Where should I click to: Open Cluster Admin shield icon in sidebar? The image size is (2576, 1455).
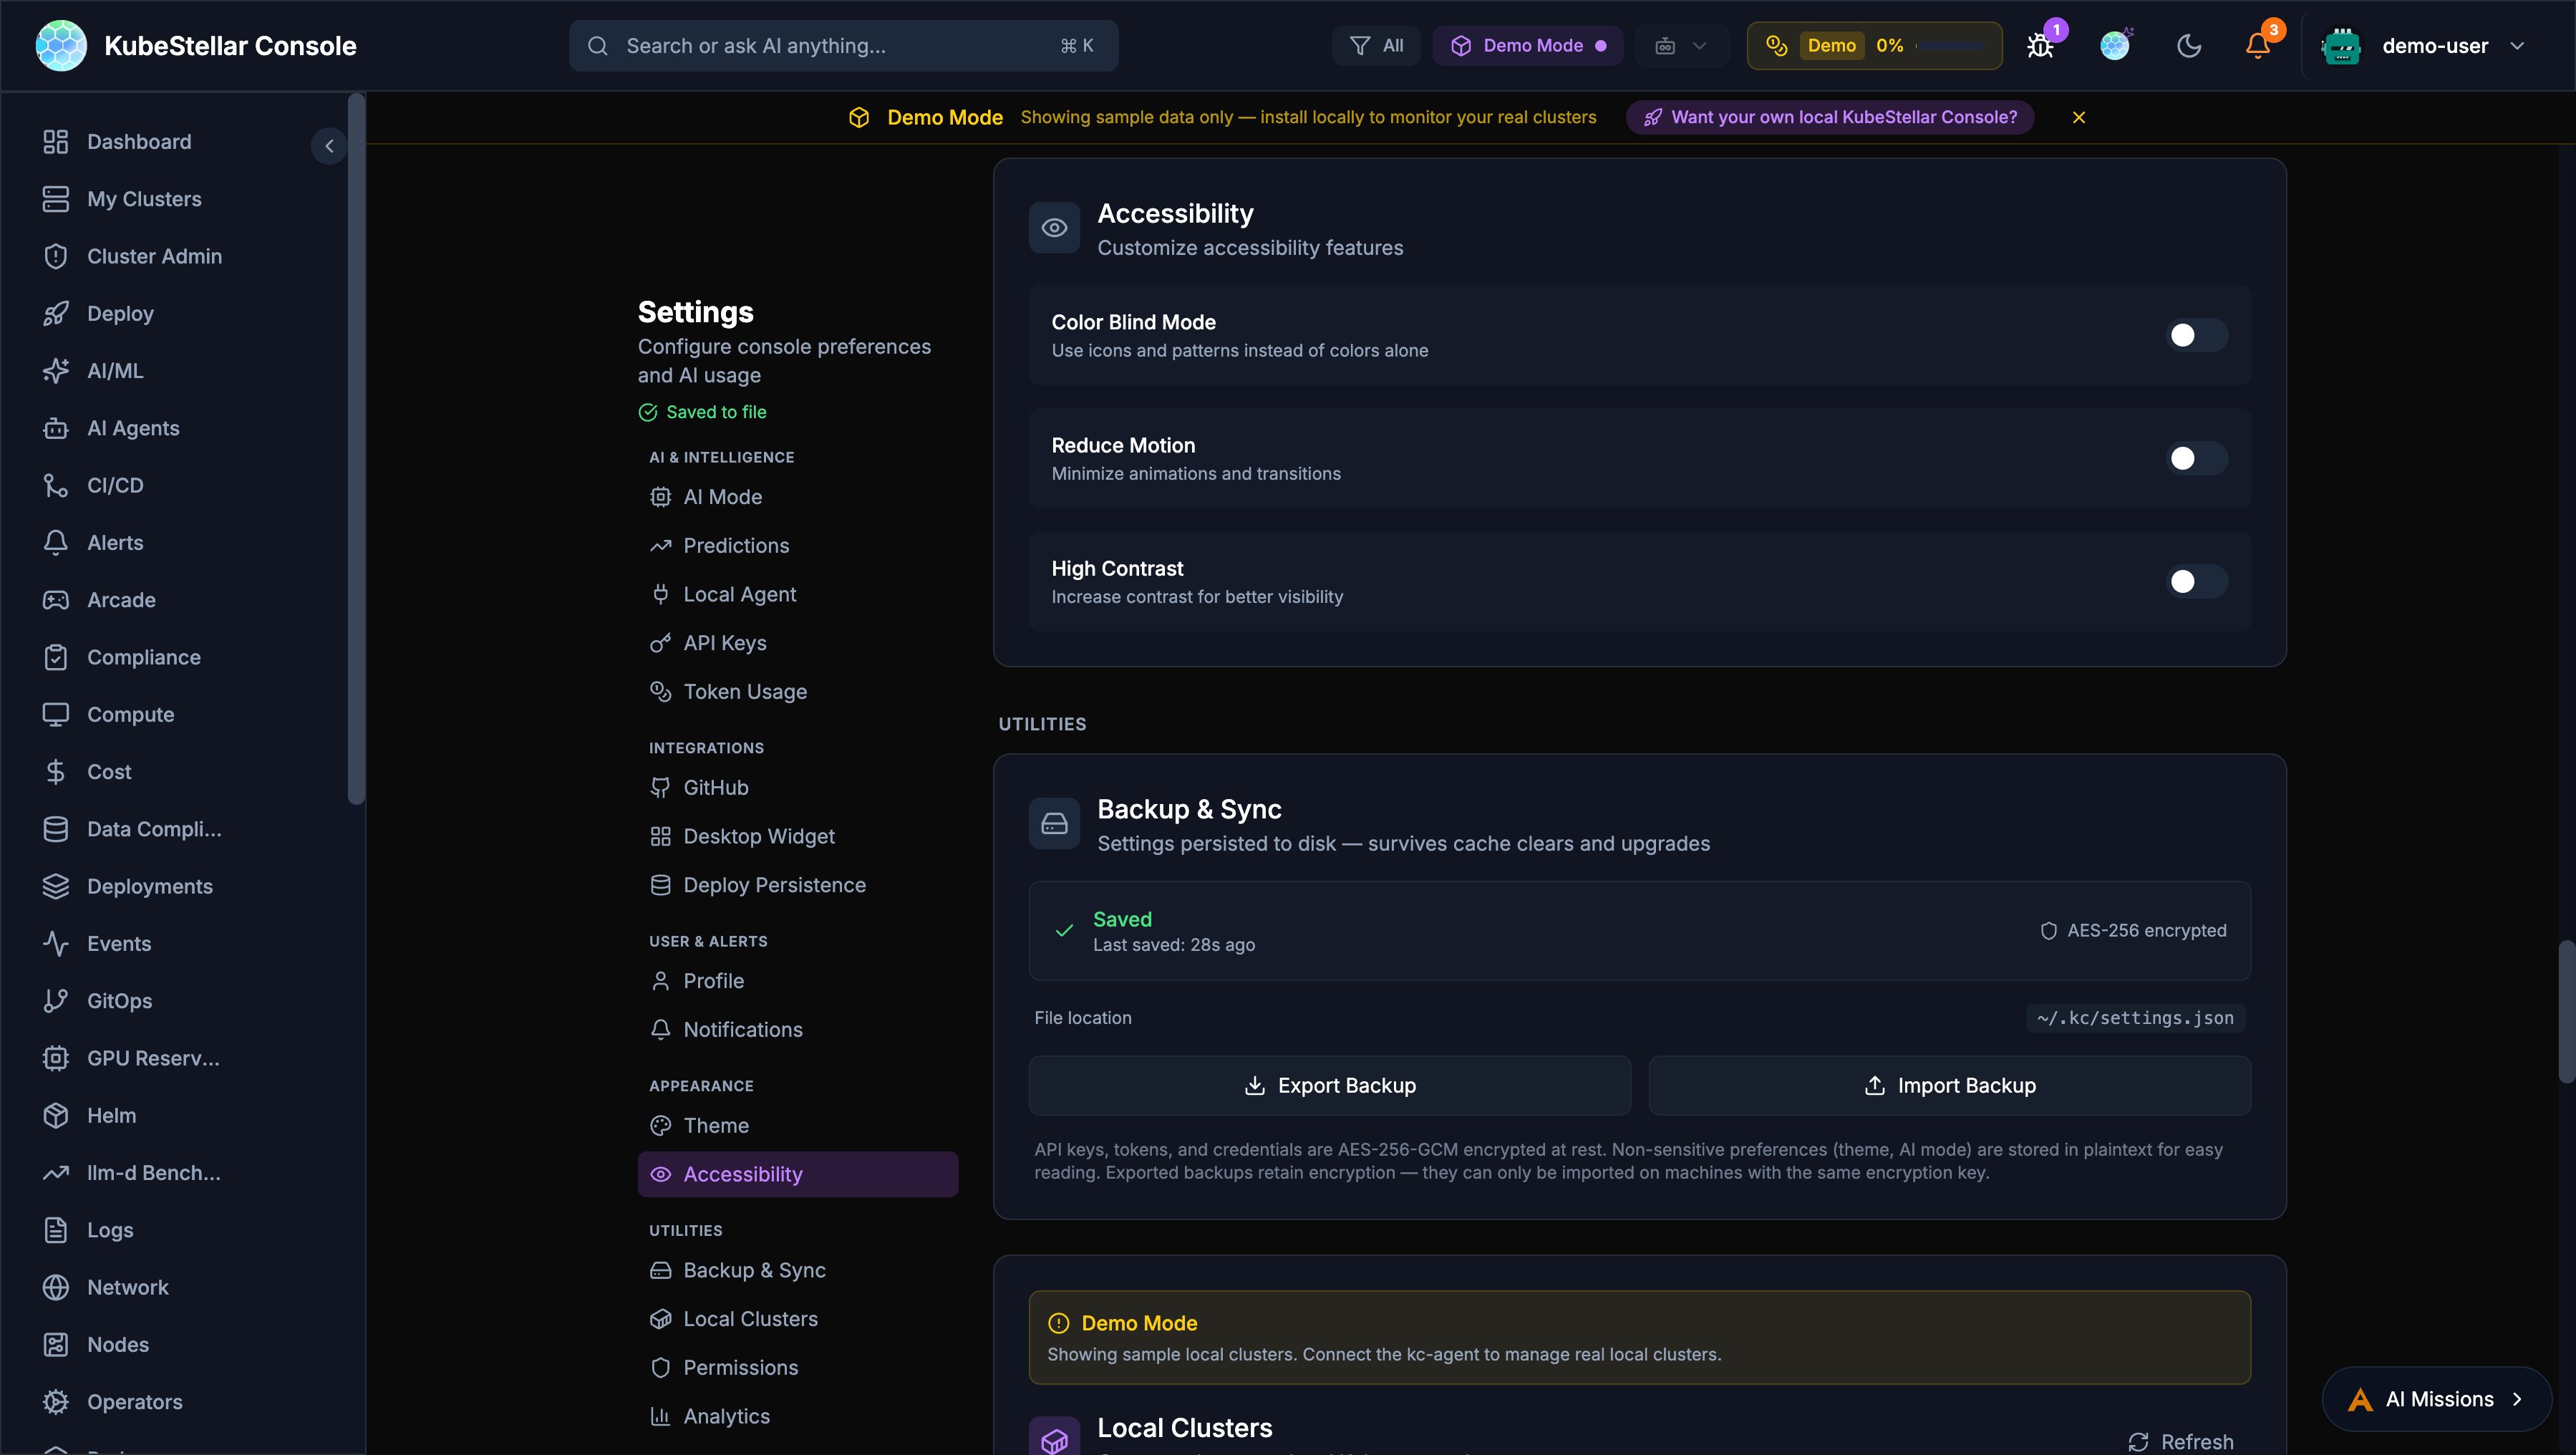(x=56, y=256)
